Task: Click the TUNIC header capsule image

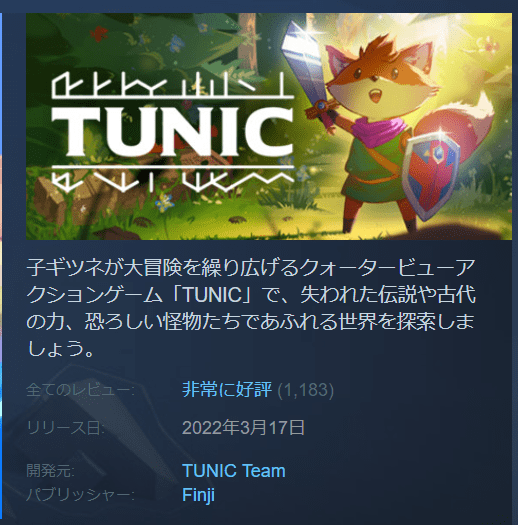Action: [269, 126]
